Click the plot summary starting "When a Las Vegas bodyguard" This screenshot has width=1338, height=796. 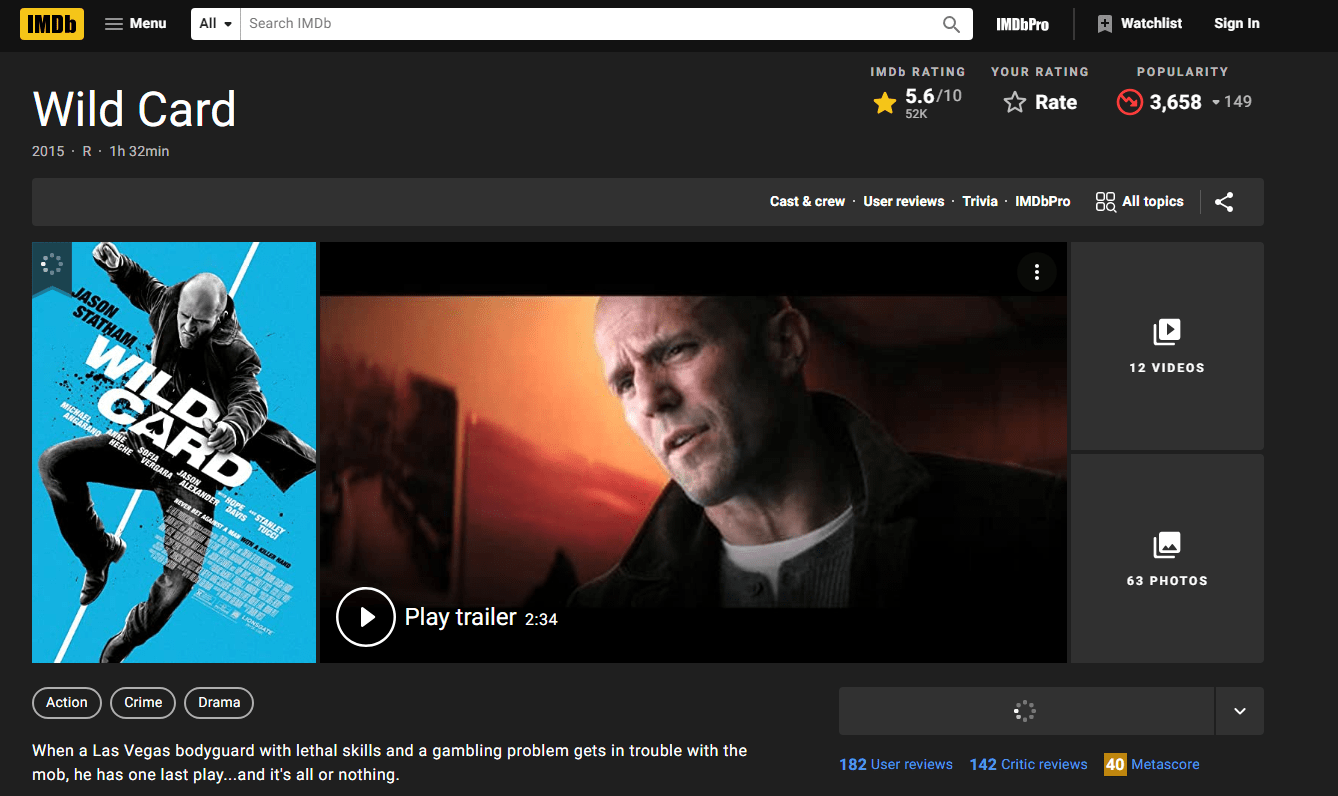pos(390,762)
